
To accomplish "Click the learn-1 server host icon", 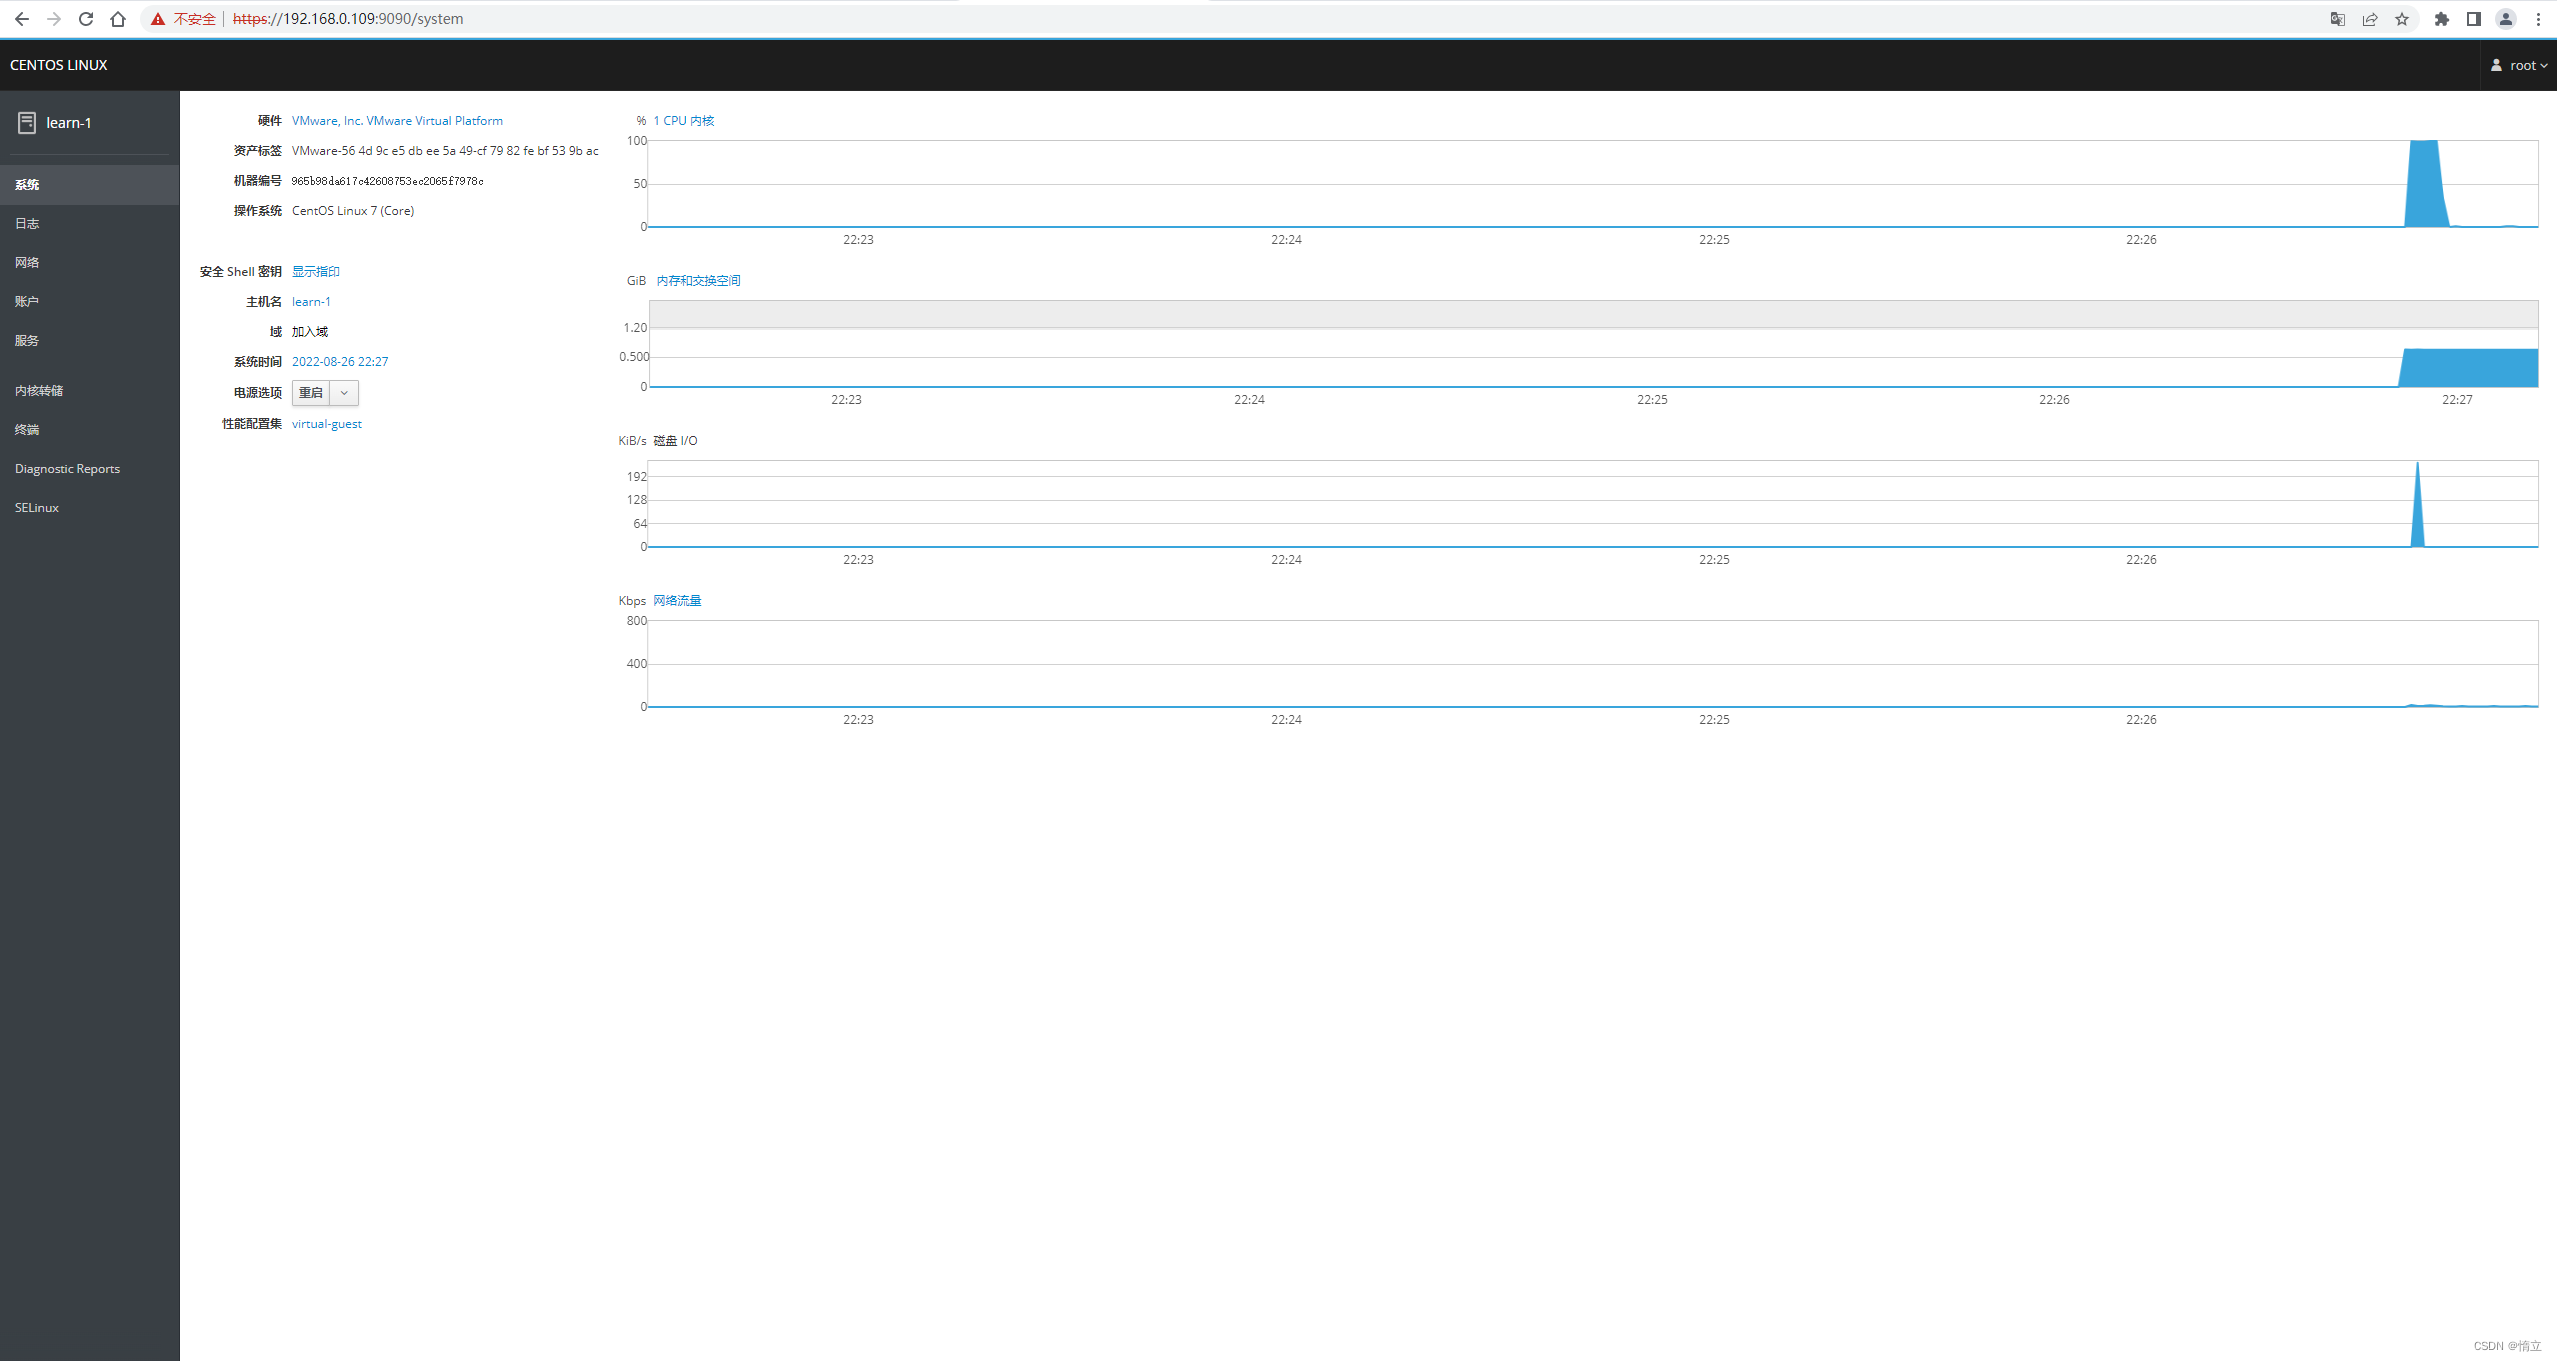I will click(x=27, y=122).
